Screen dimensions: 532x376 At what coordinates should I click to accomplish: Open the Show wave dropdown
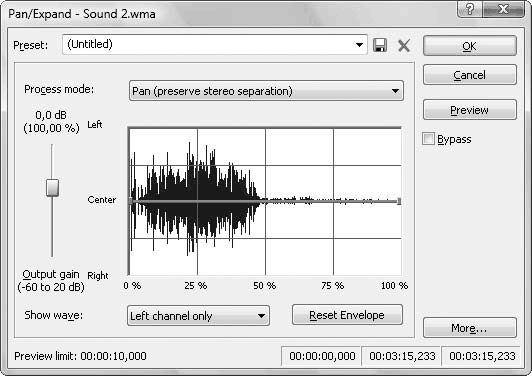[198, 316]
